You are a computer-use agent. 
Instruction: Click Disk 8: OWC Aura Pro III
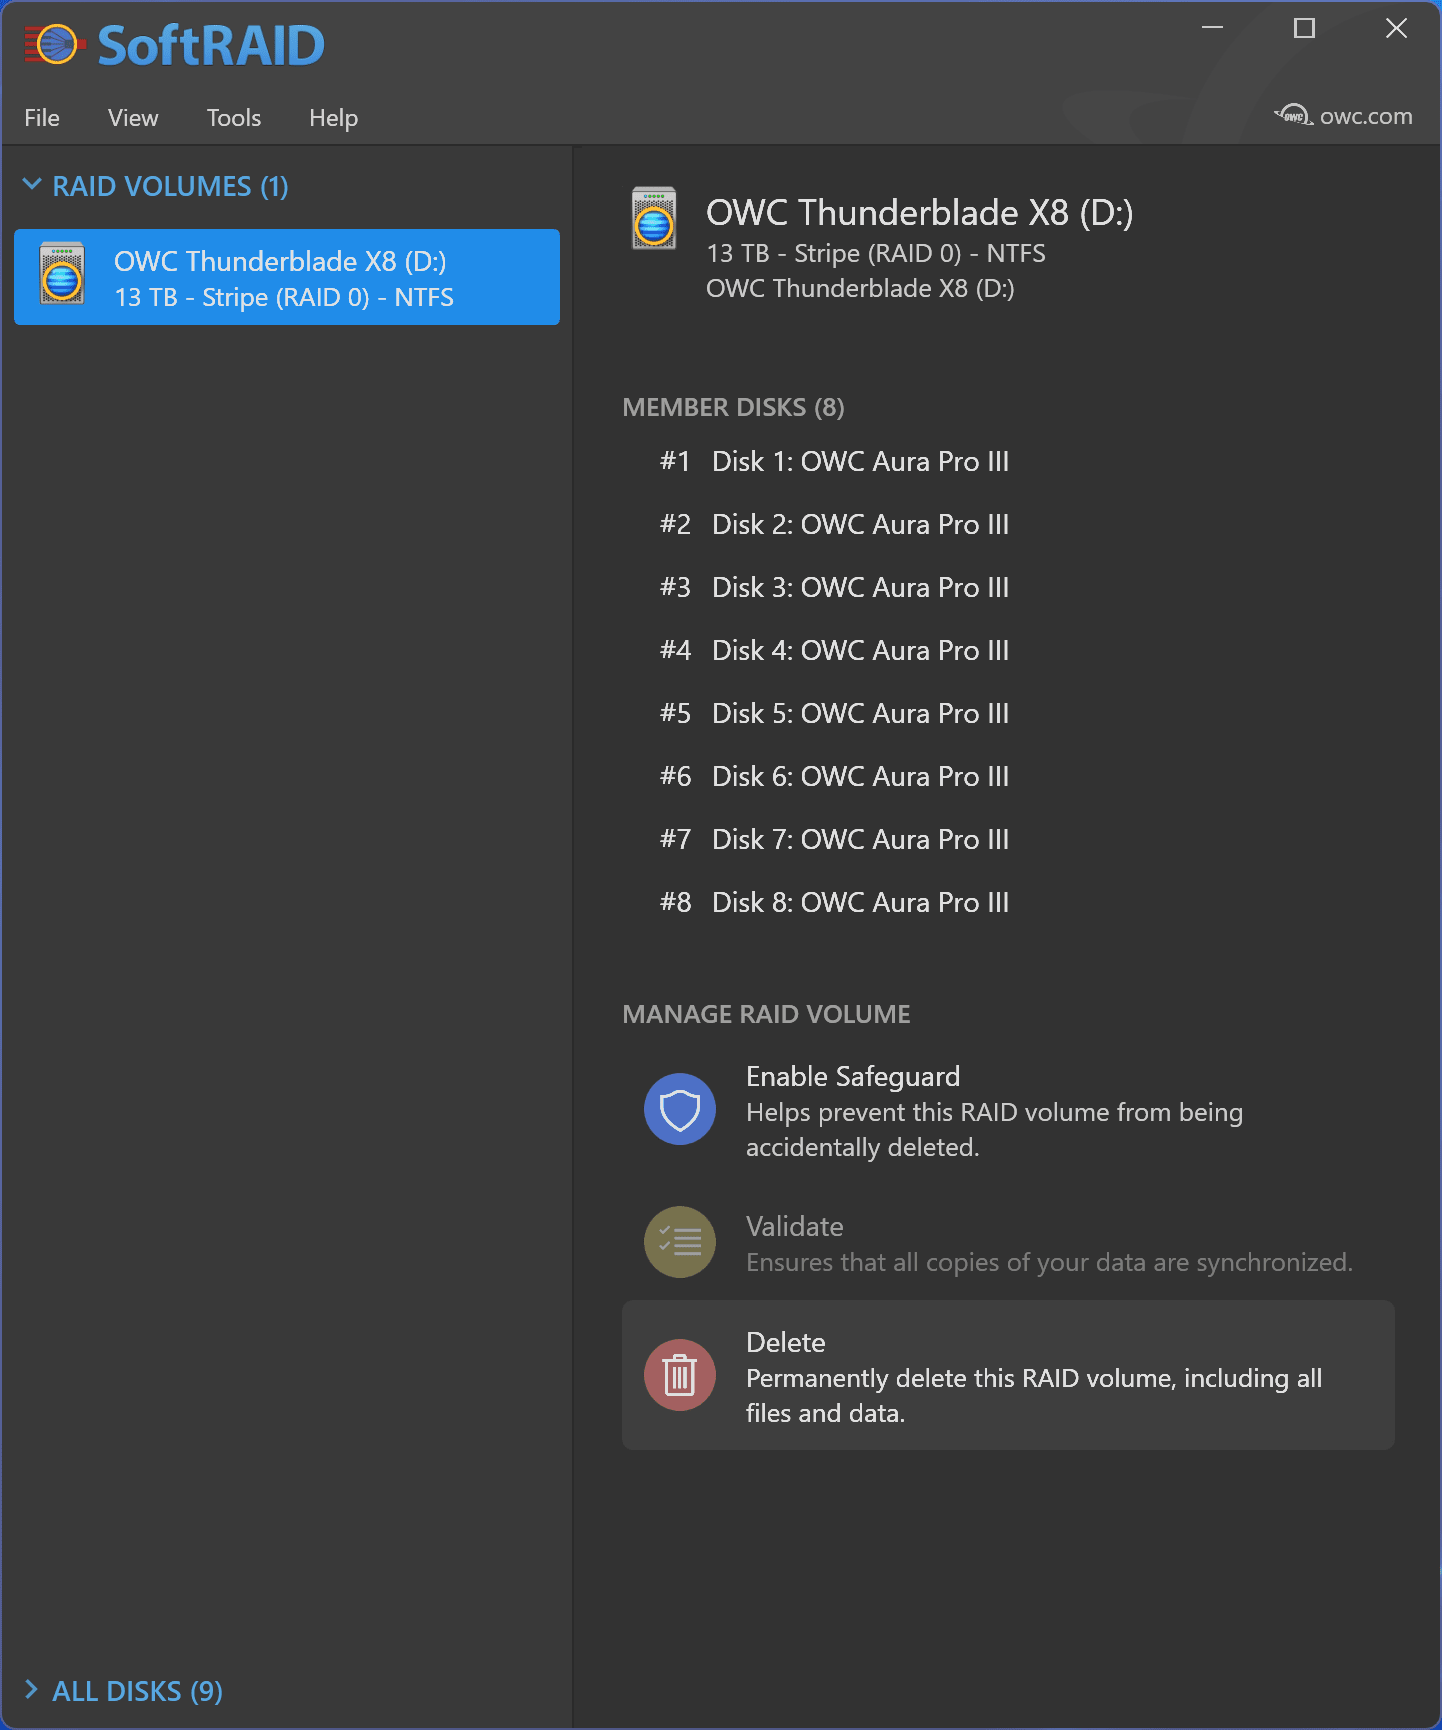859,902
